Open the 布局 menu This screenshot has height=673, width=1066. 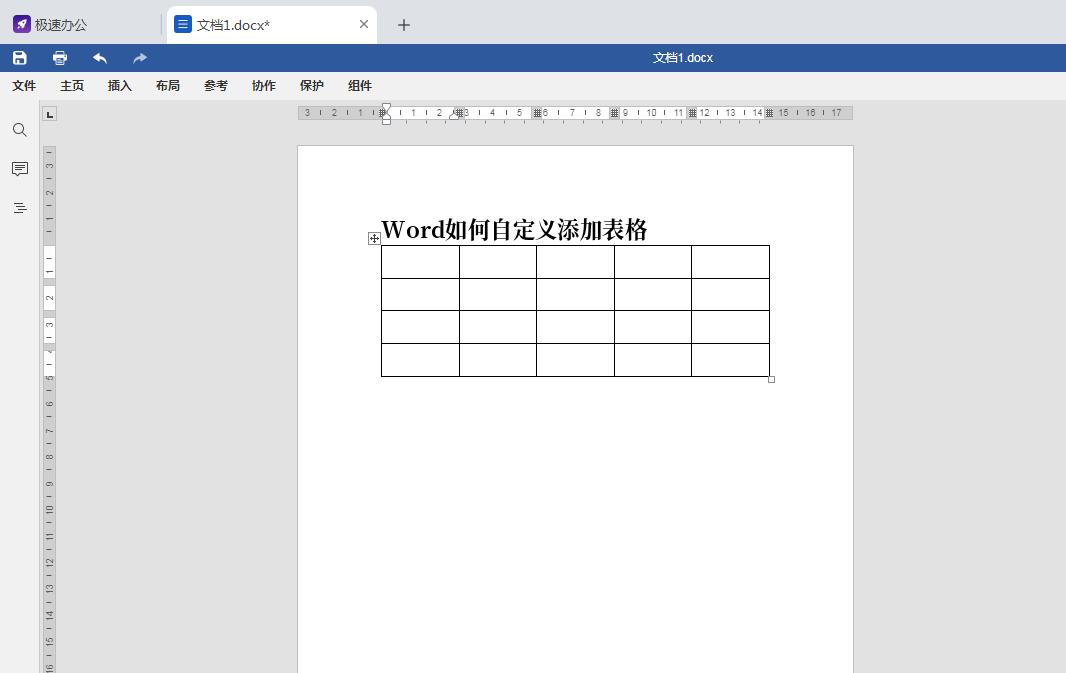[x=168, y=86]
